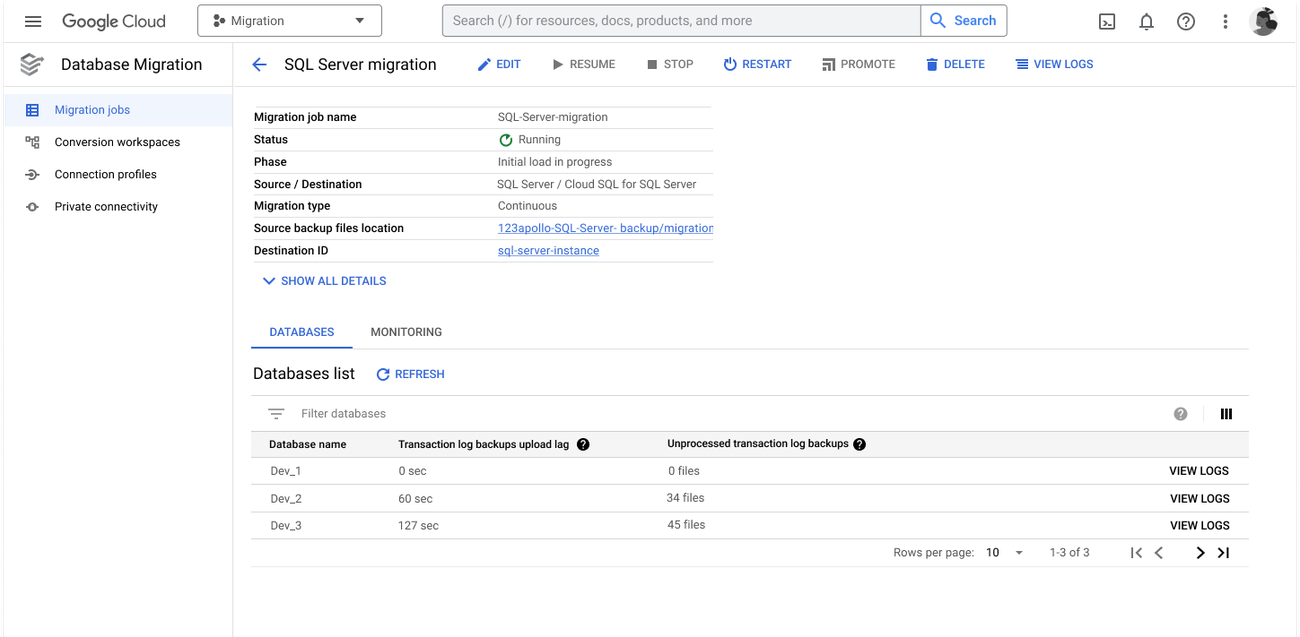
Task: Click the Search button
Action: tap(964, 21)
